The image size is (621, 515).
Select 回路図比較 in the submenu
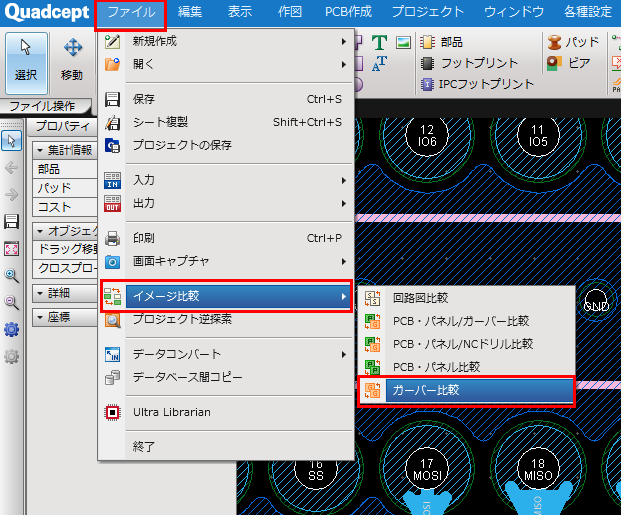coord(466,298)
